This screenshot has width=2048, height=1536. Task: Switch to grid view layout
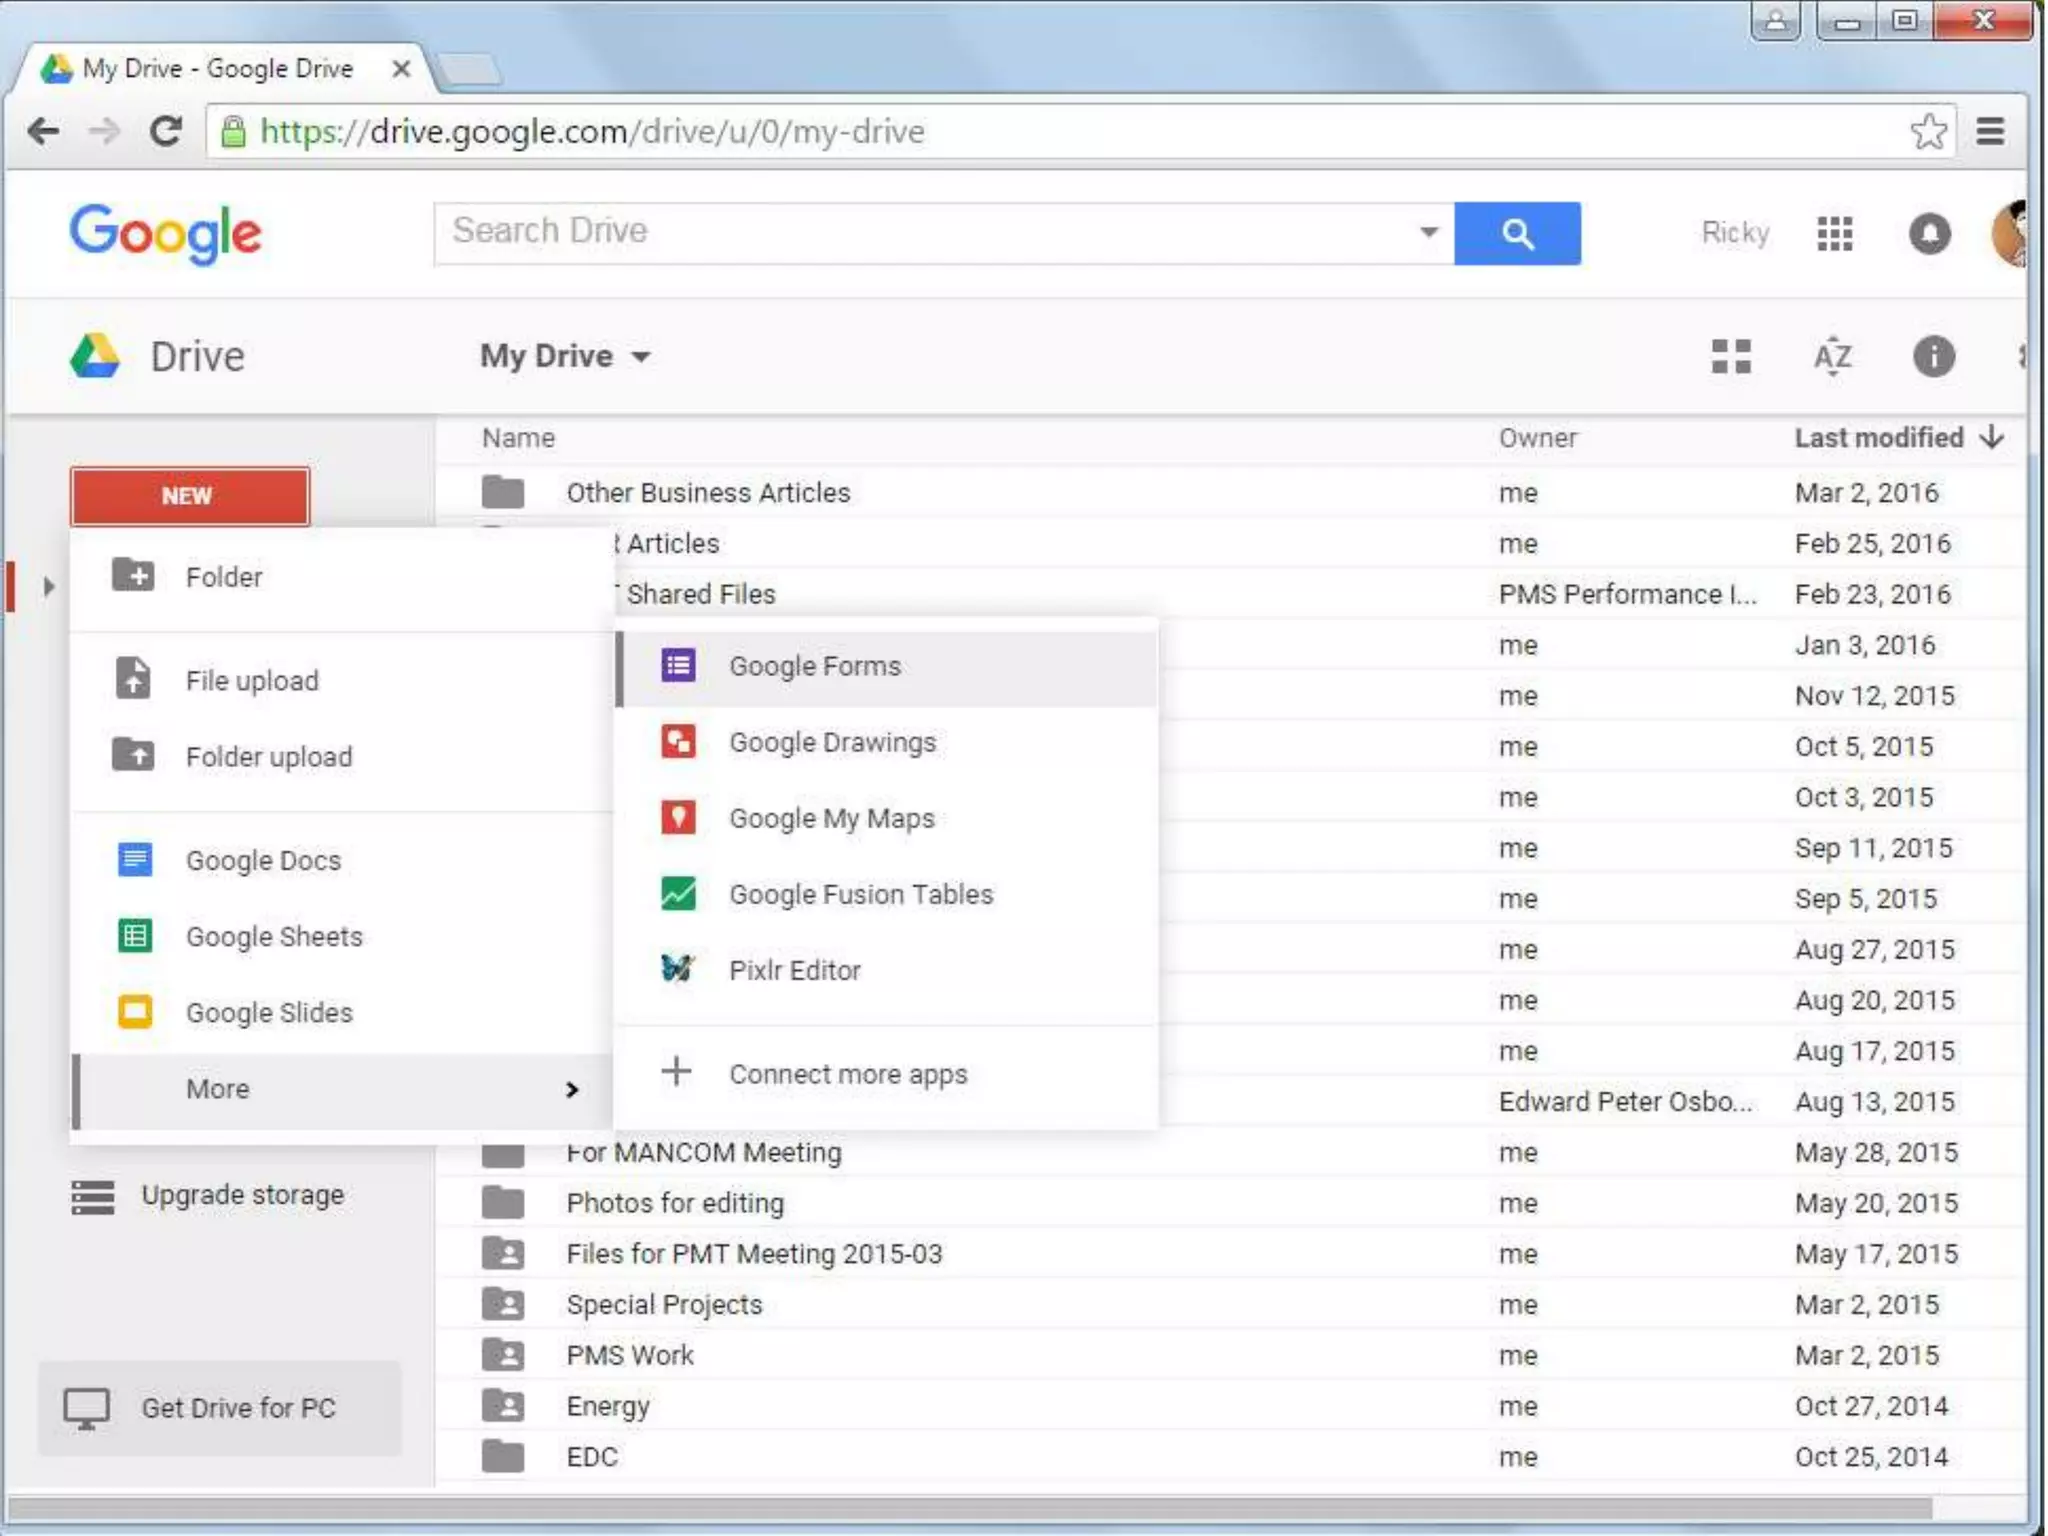coord(1731,356)
